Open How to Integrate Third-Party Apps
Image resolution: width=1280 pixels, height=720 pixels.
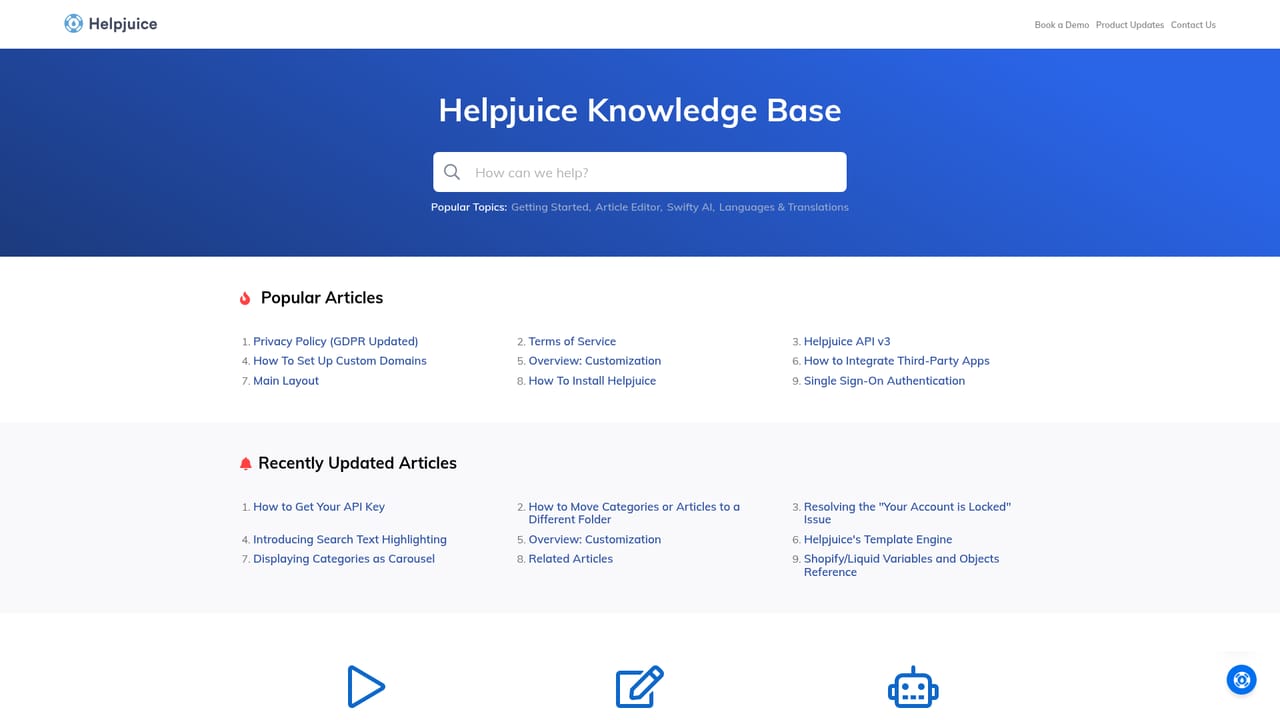tap(897, 361)
